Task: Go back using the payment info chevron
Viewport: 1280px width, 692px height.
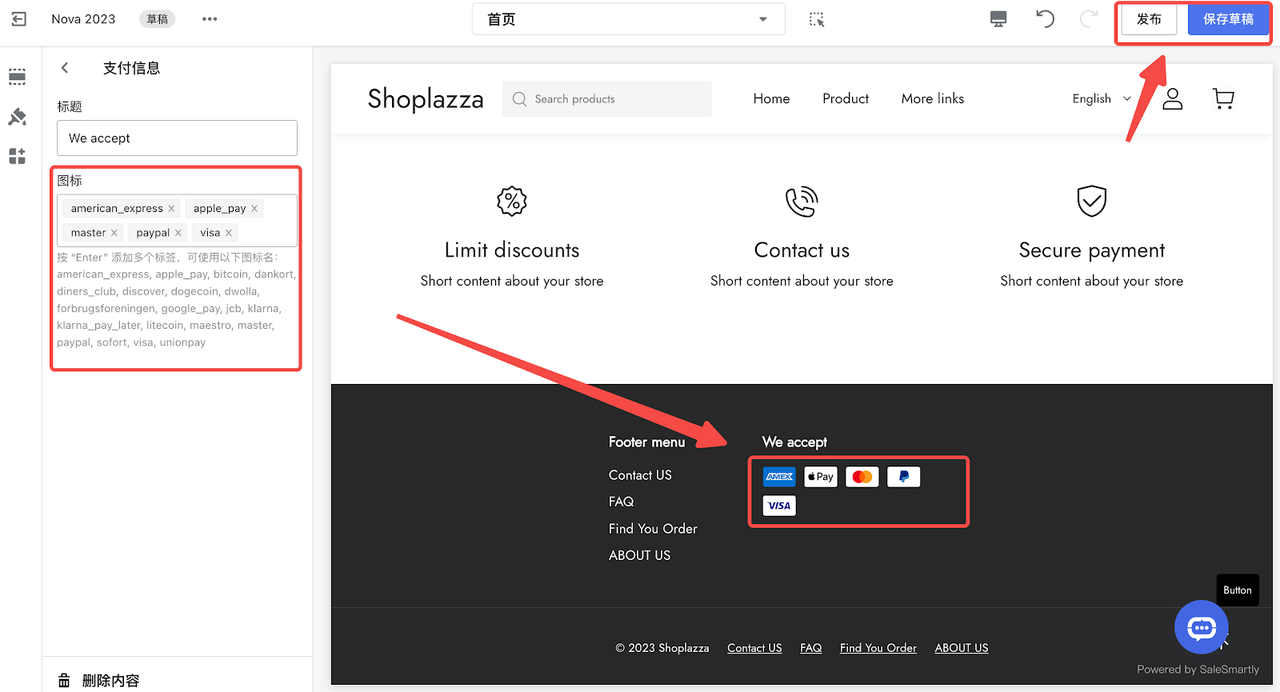Action: pyautogui.click(x=65, y=68)
